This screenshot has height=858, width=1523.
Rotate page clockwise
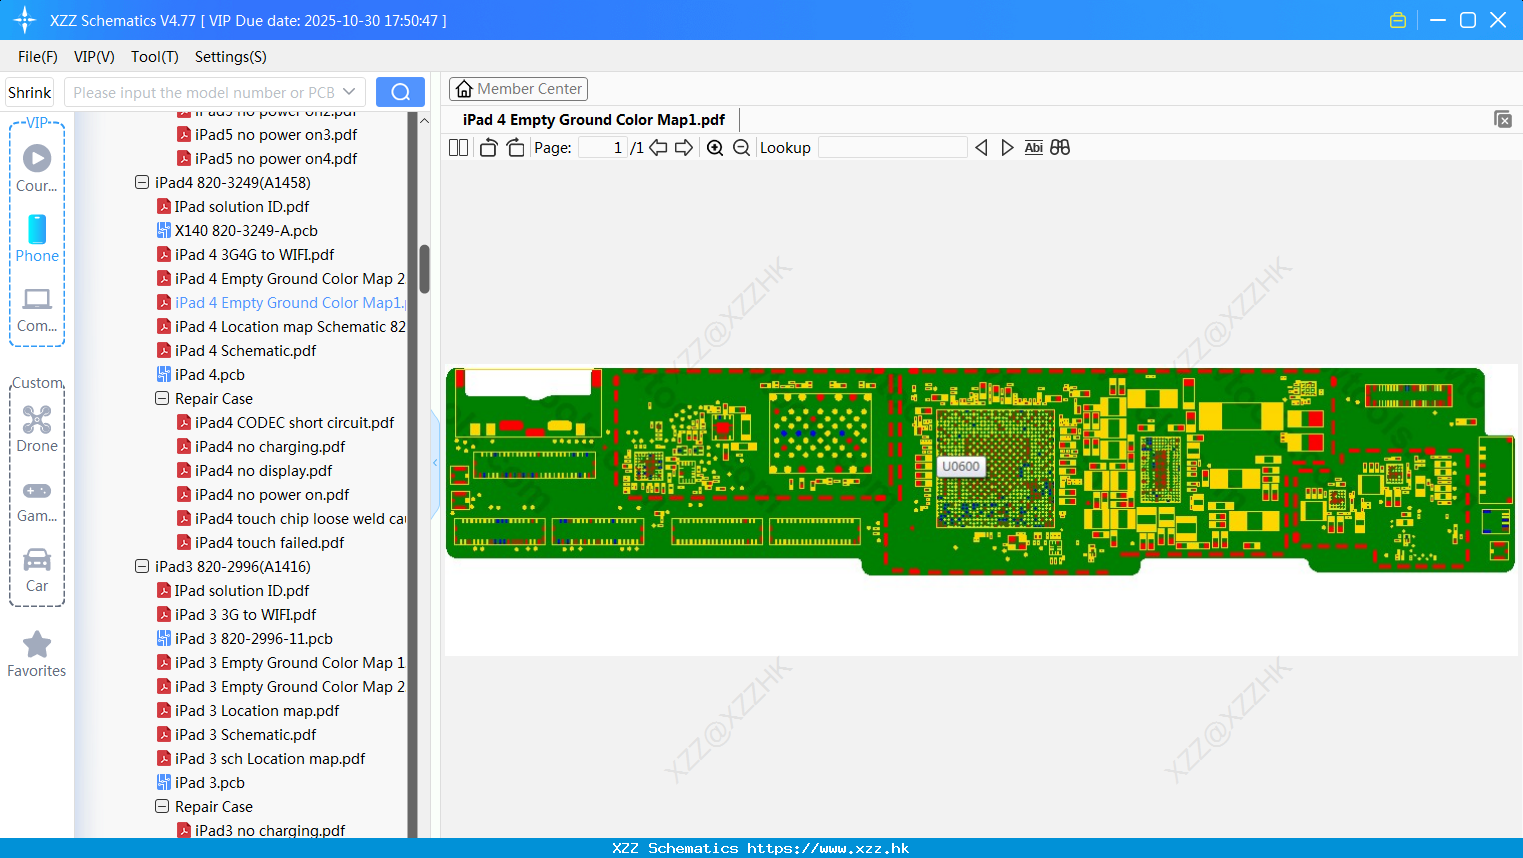point(515,148)
